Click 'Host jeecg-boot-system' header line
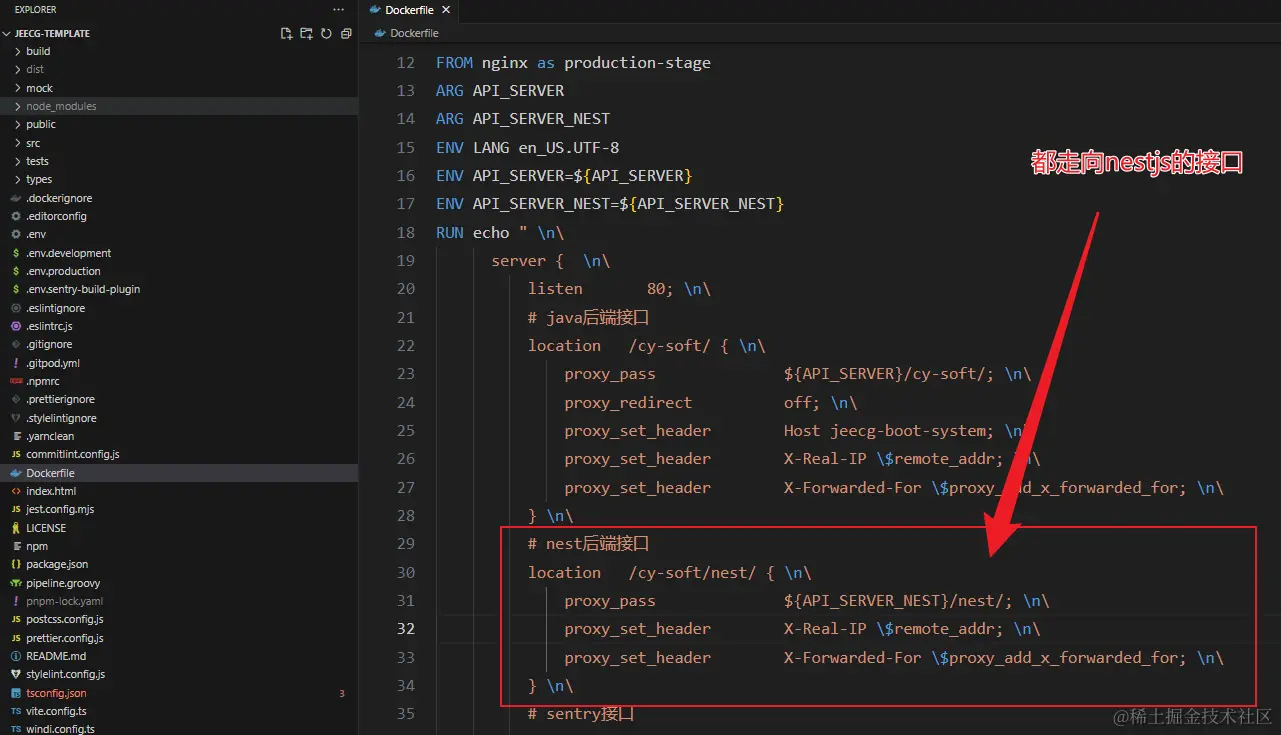1281x735 pixels. pos(795,431)
